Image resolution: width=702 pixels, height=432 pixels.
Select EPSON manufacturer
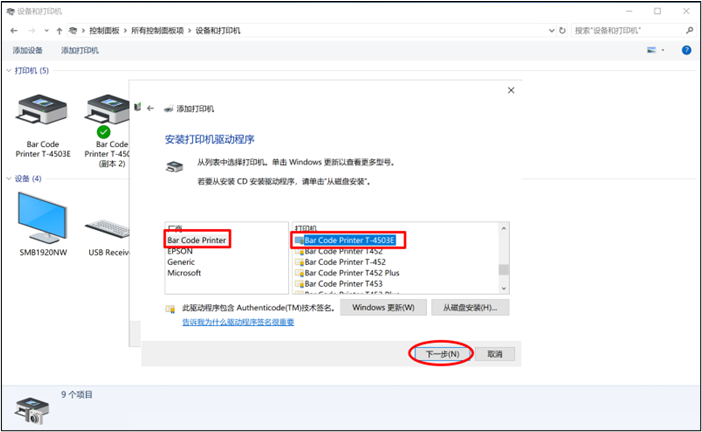pos(180,251)
